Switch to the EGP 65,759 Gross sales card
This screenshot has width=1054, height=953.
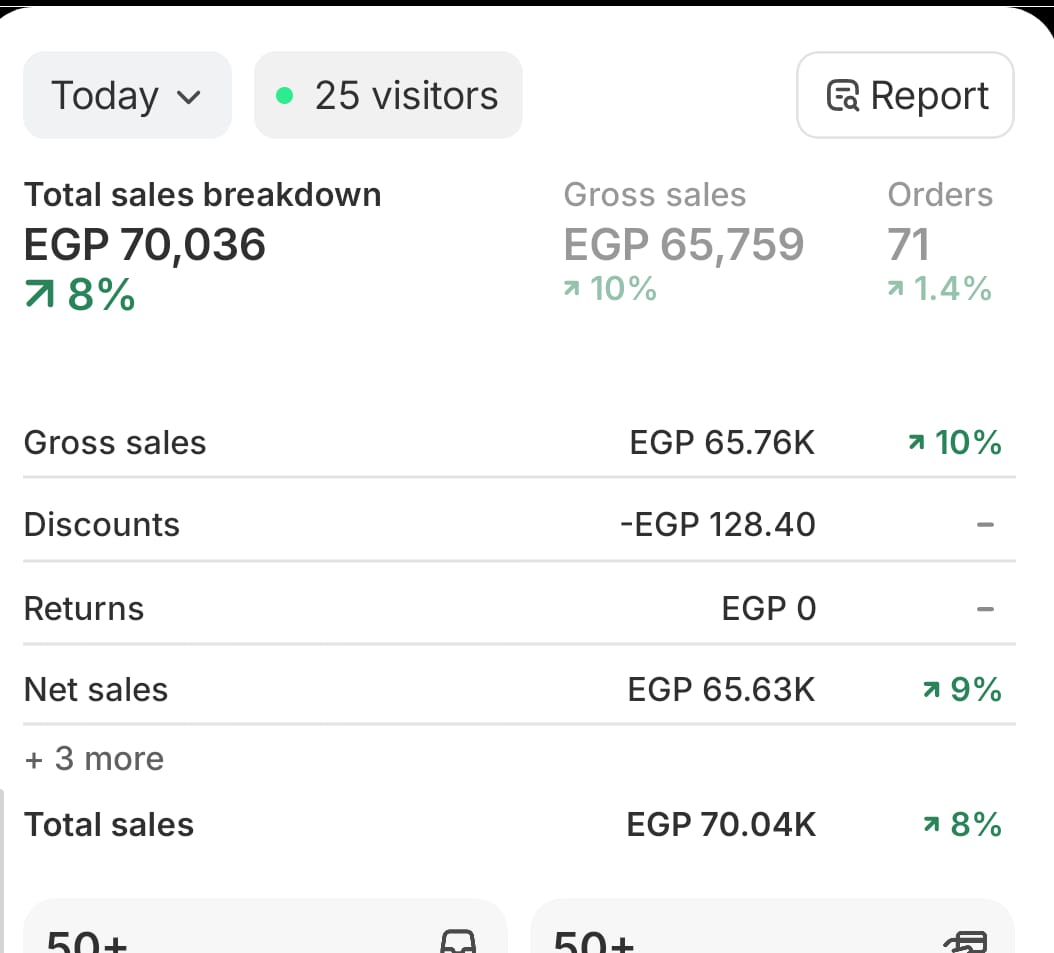click(683, 243)
